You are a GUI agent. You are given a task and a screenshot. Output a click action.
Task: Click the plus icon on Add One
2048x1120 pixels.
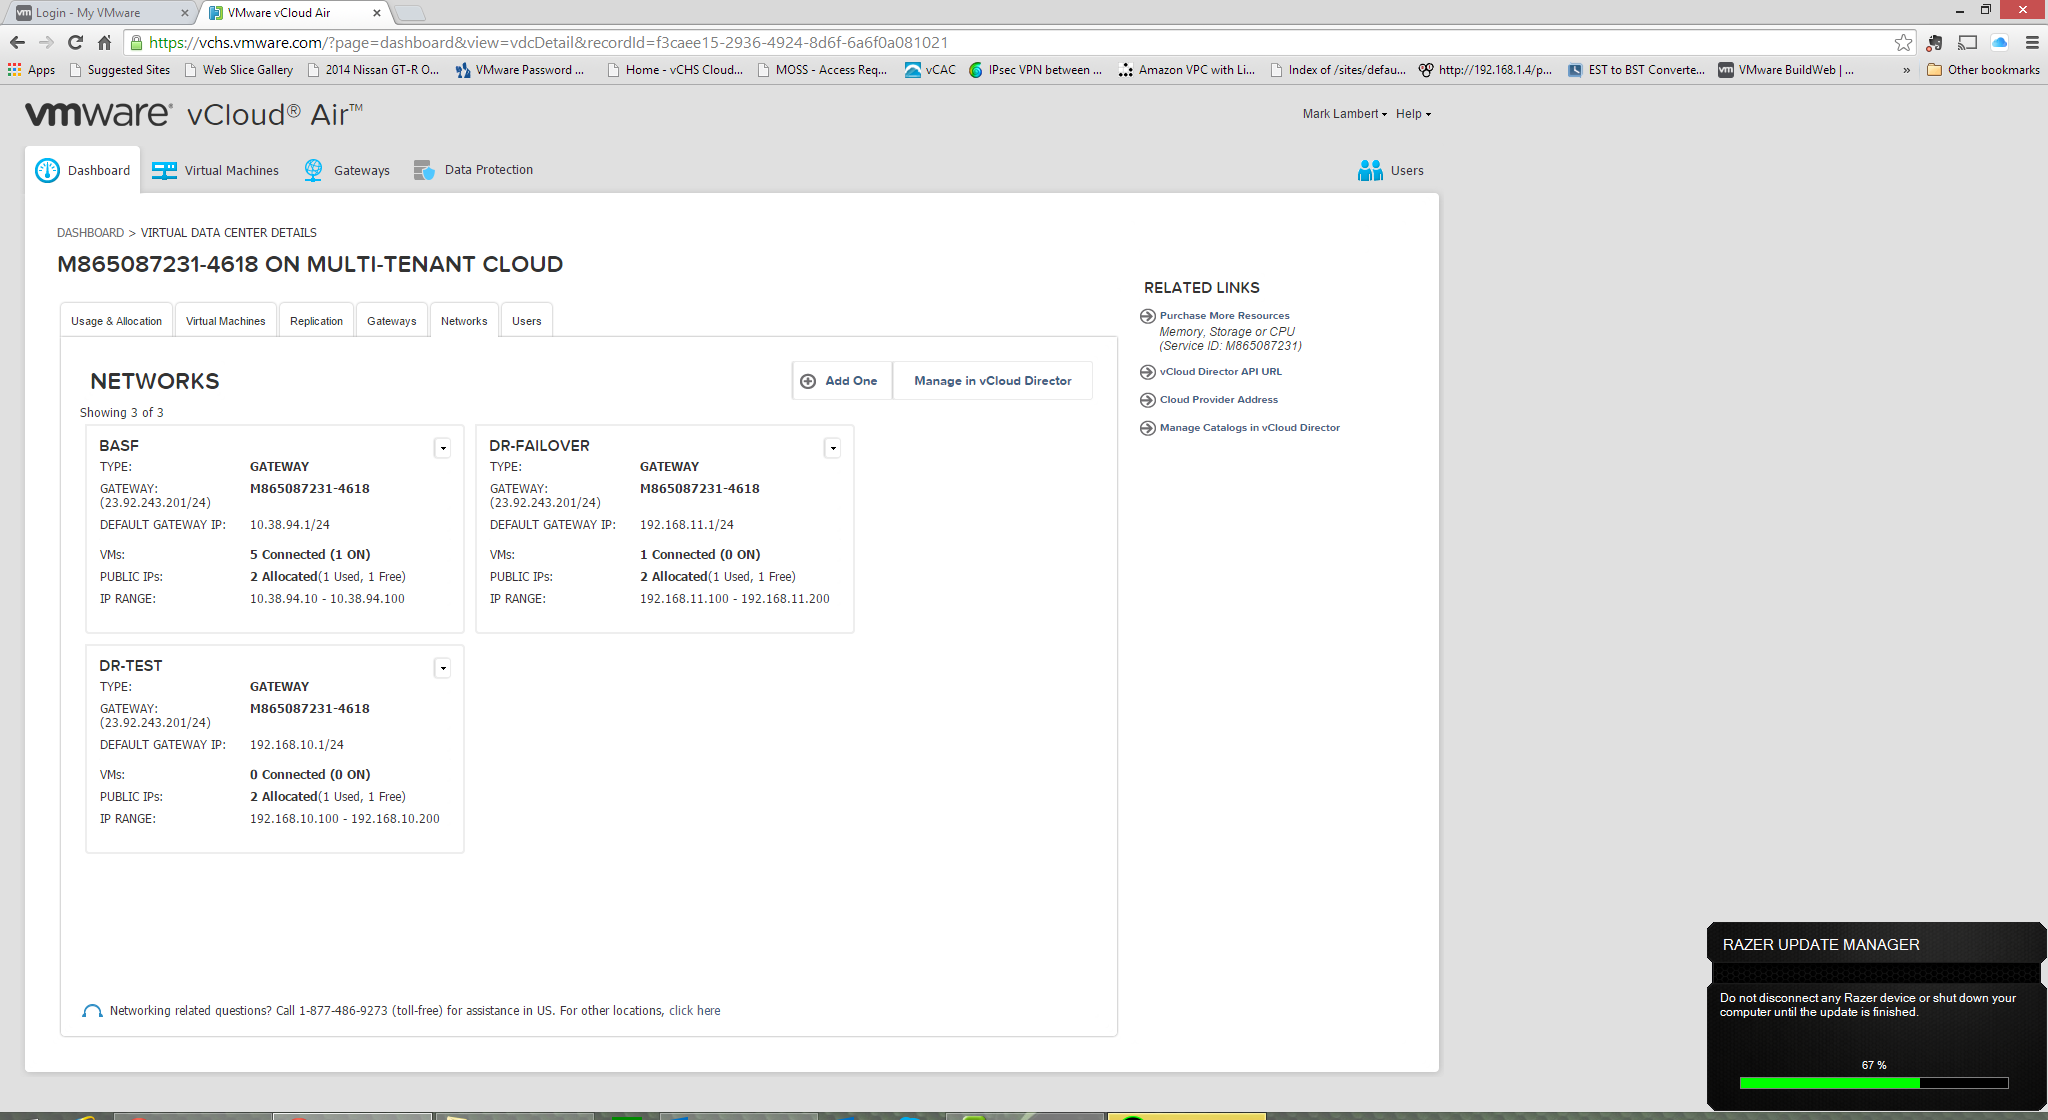coord(808,381)
